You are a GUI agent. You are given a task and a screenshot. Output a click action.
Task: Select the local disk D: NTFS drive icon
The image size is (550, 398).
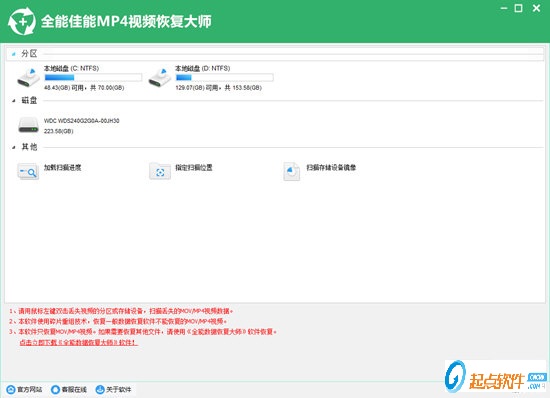coord(160,78)
